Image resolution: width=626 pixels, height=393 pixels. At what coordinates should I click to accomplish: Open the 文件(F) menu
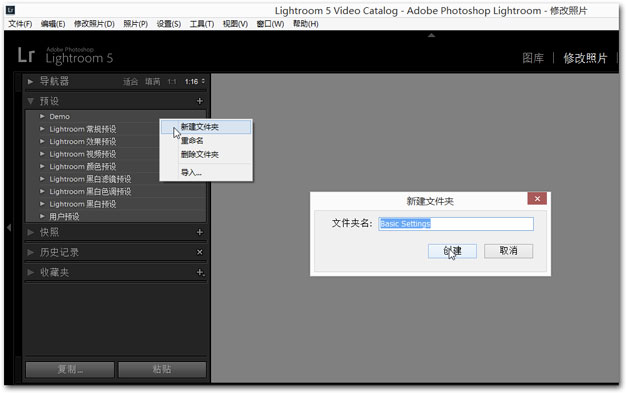pos(20,24)
